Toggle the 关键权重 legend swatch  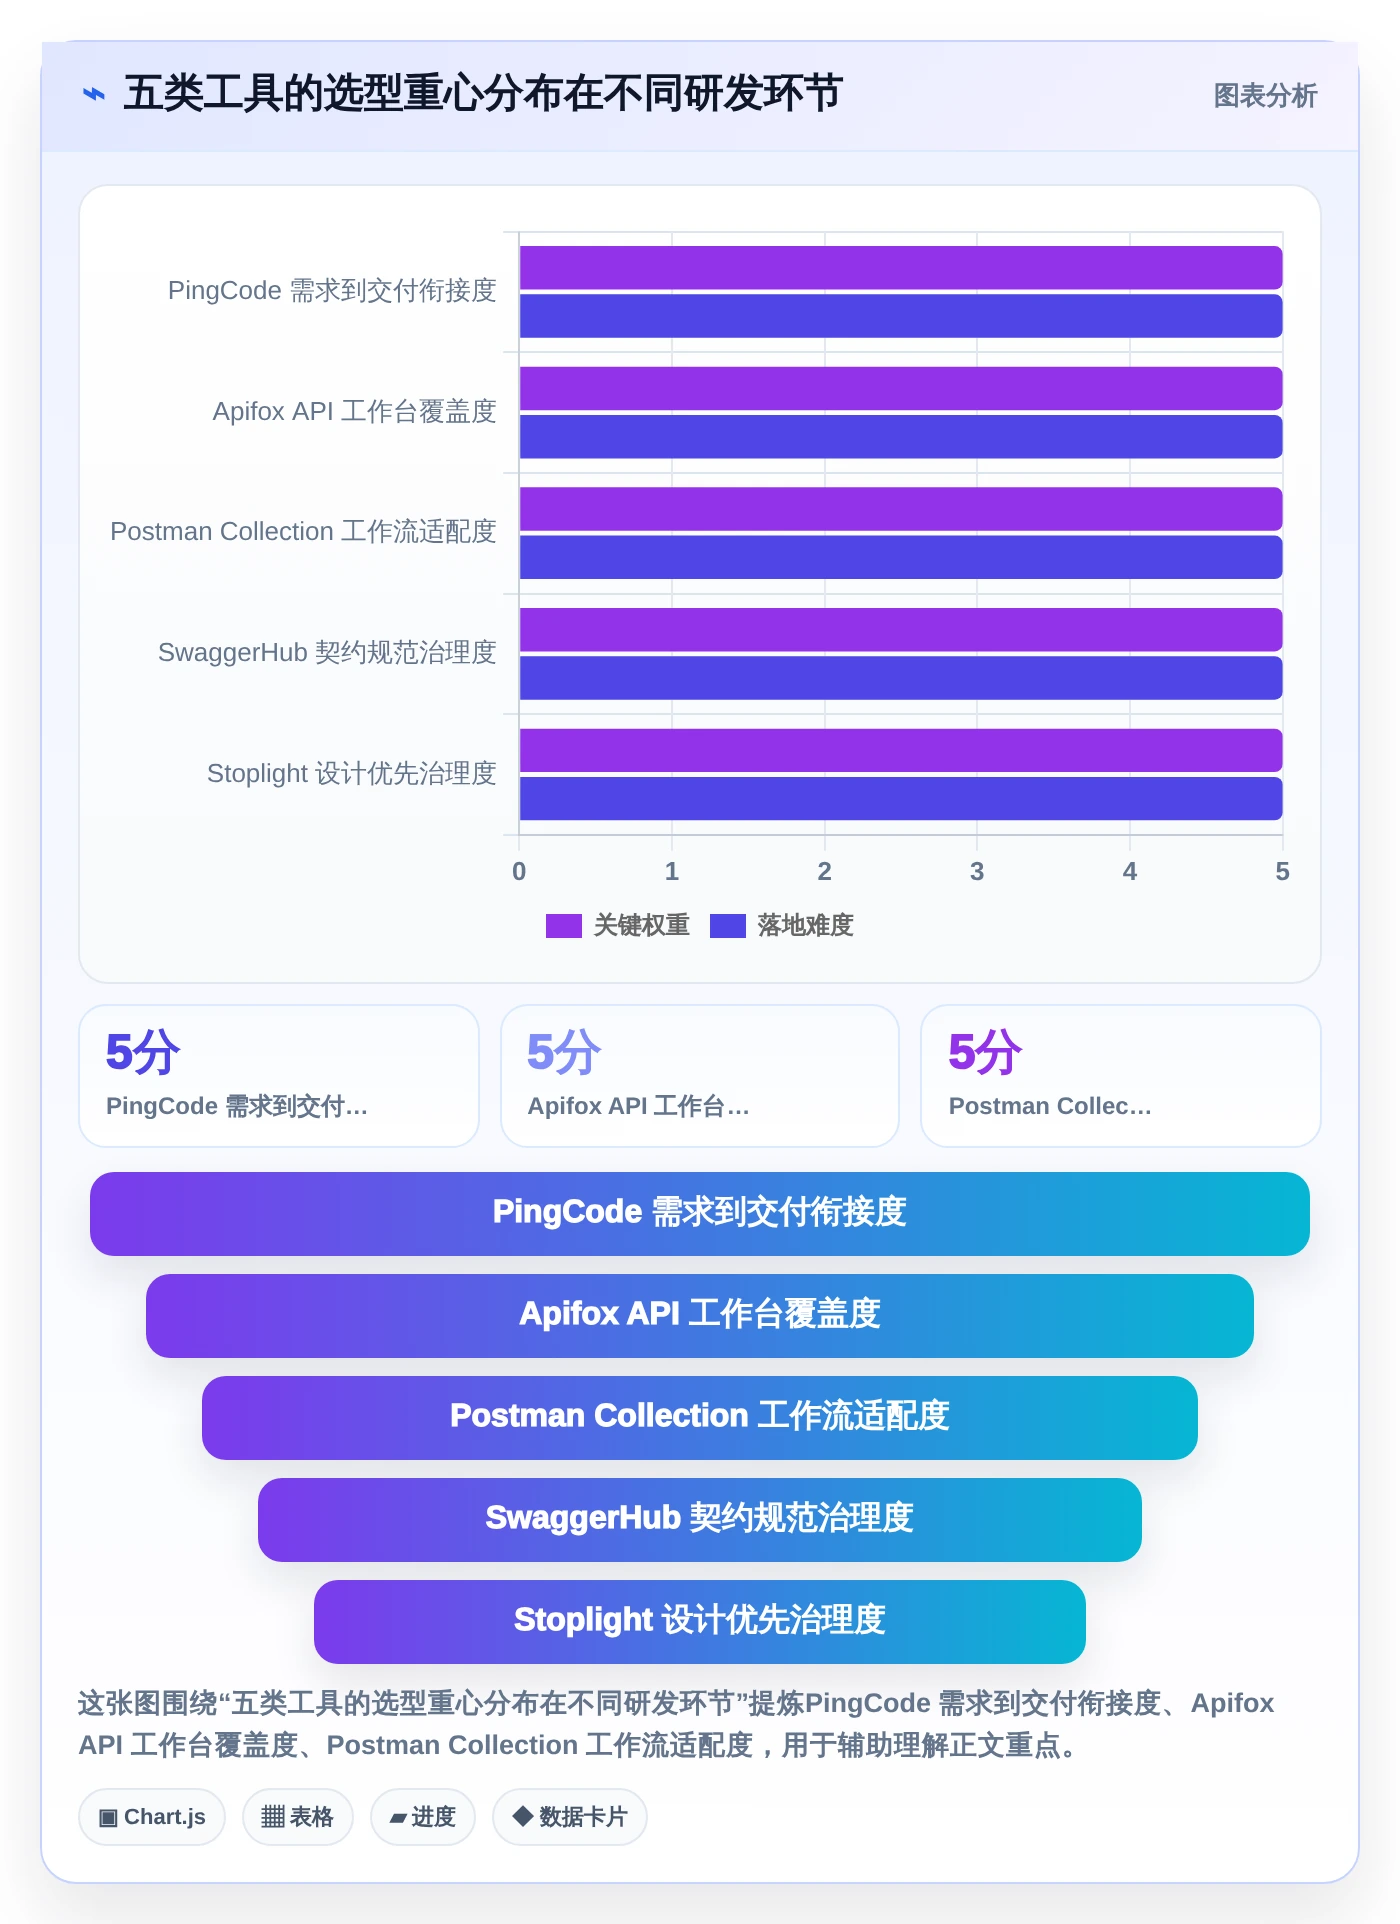tap(563, 926)
